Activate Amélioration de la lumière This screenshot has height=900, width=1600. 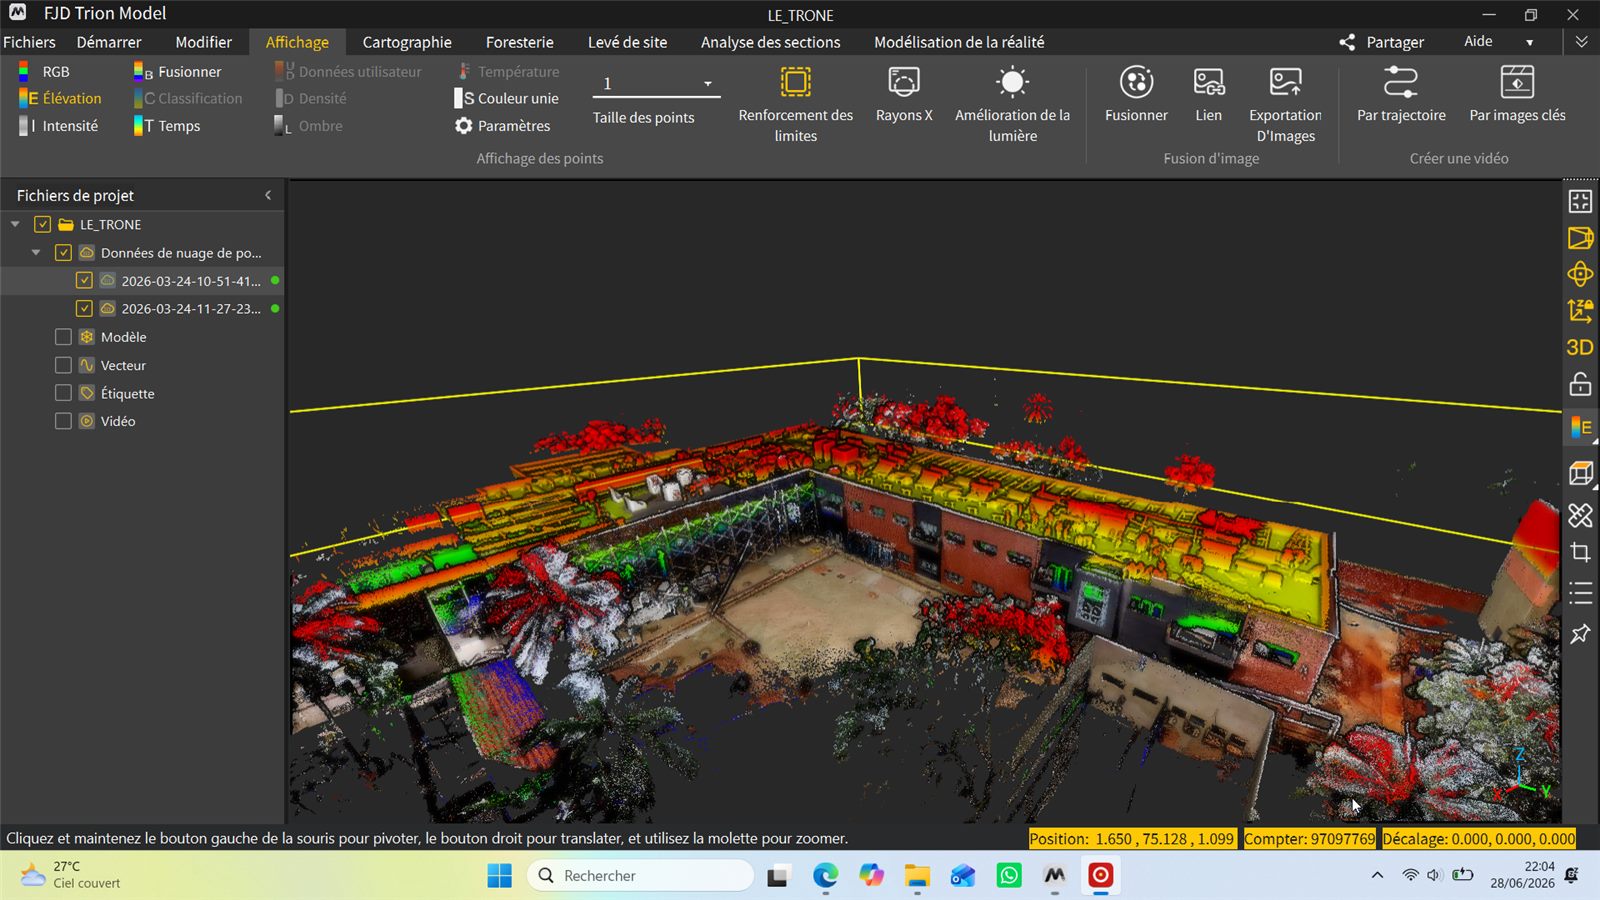coord(1012,104)
